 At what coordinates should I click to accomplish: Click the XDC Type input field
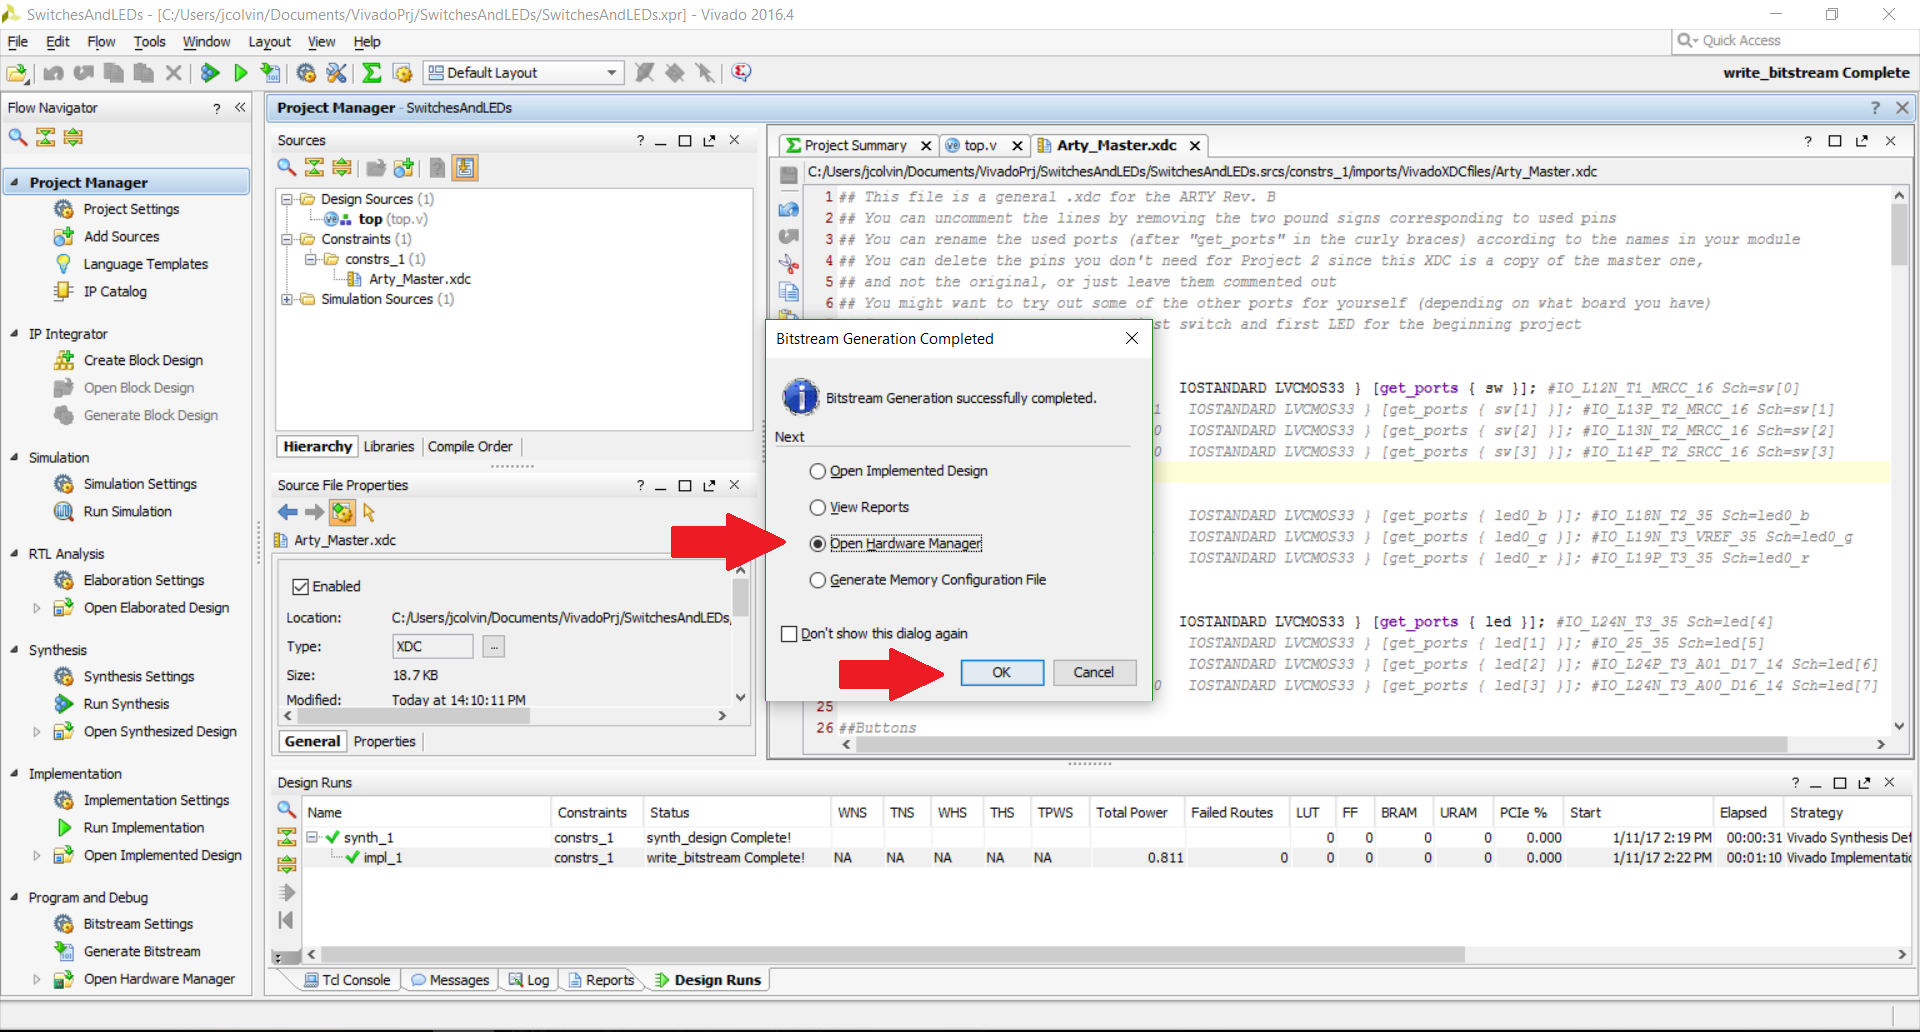click(432, 646)
